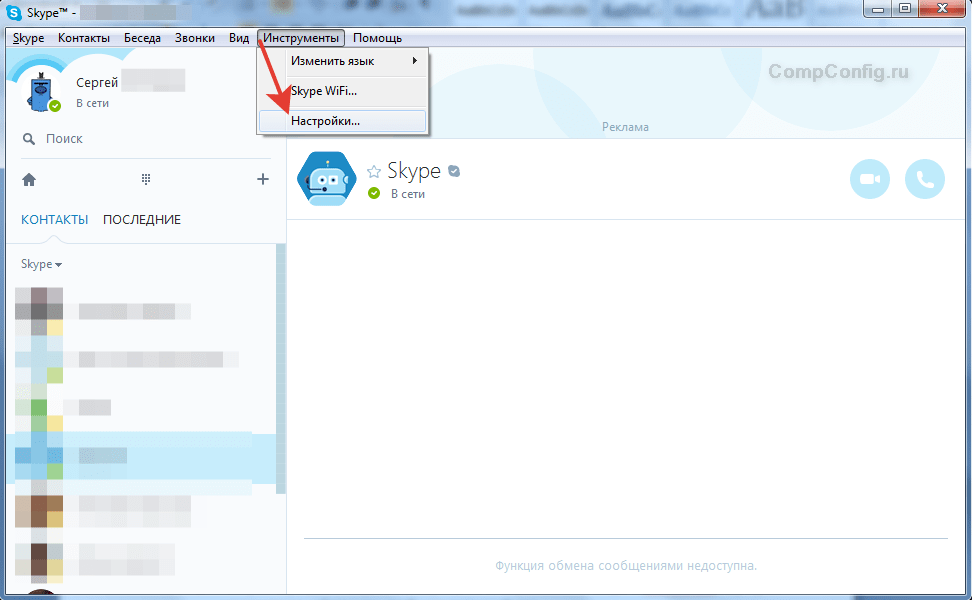Viewport: 972px width, 600px height.
Task: Switch to the ПОСЛЕДНИЕ tab
Action: click(142, 219)
